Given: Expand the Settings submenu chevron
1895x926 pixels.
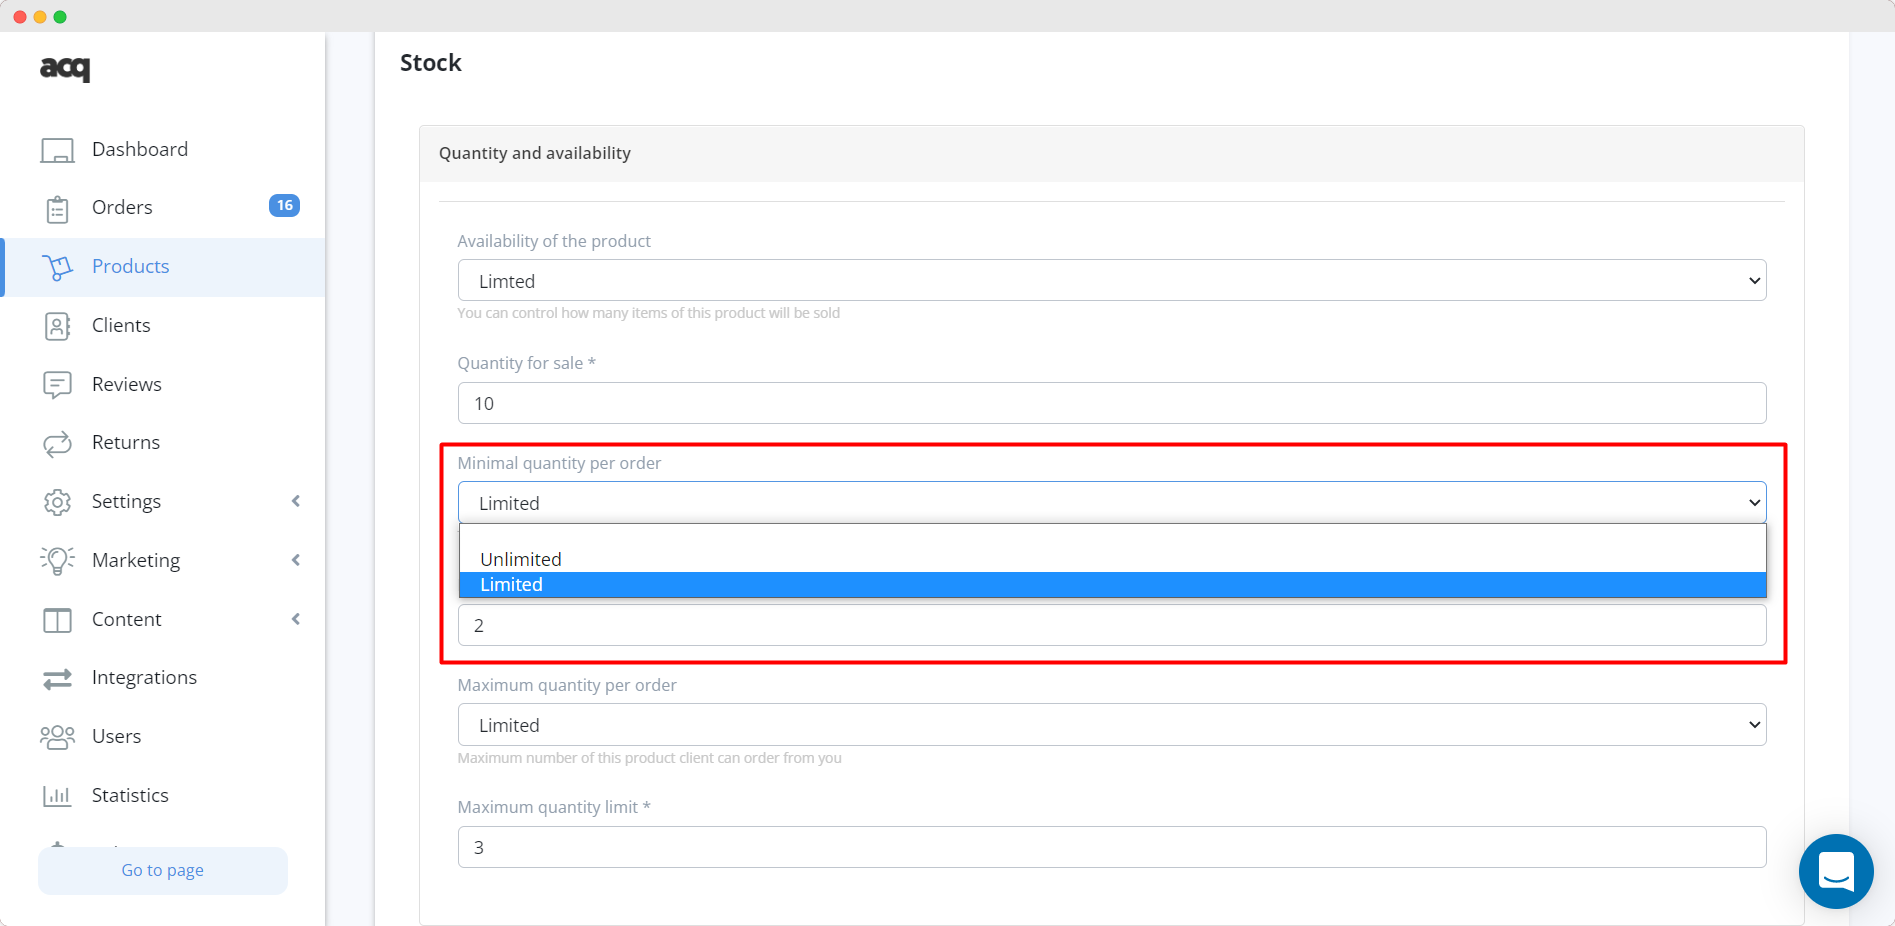Looking at the screenshot, I should 296,501.
